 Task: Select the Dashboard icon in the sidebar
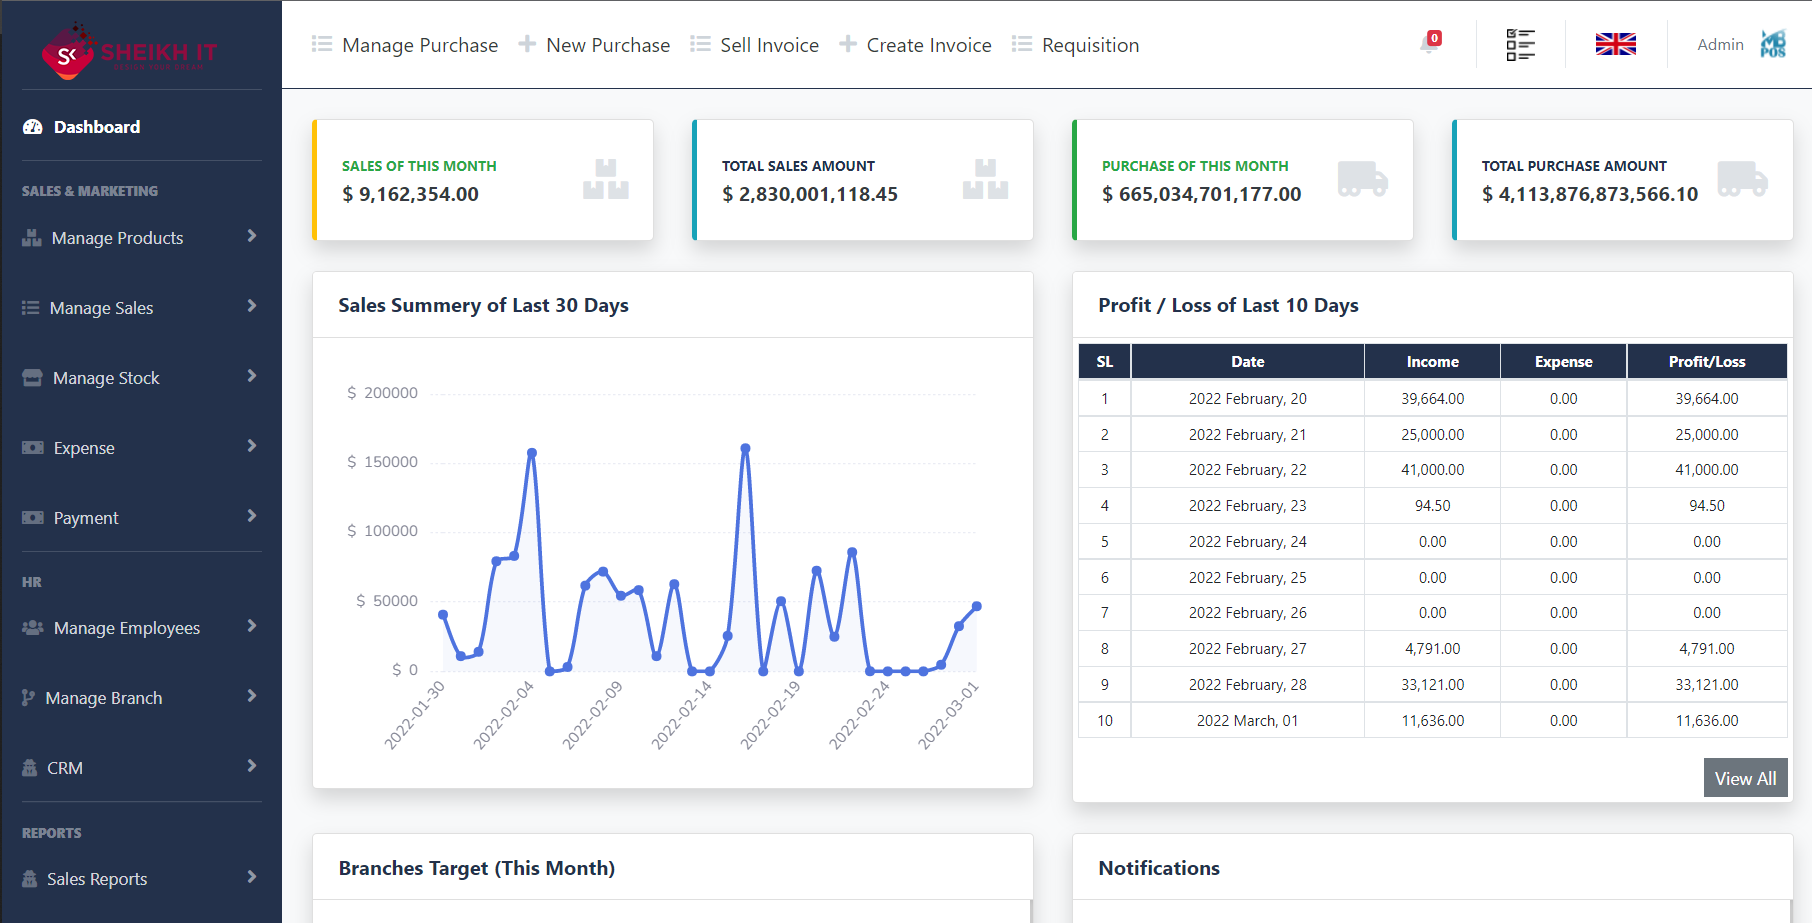pyautogui.click(x=31, y=126)
